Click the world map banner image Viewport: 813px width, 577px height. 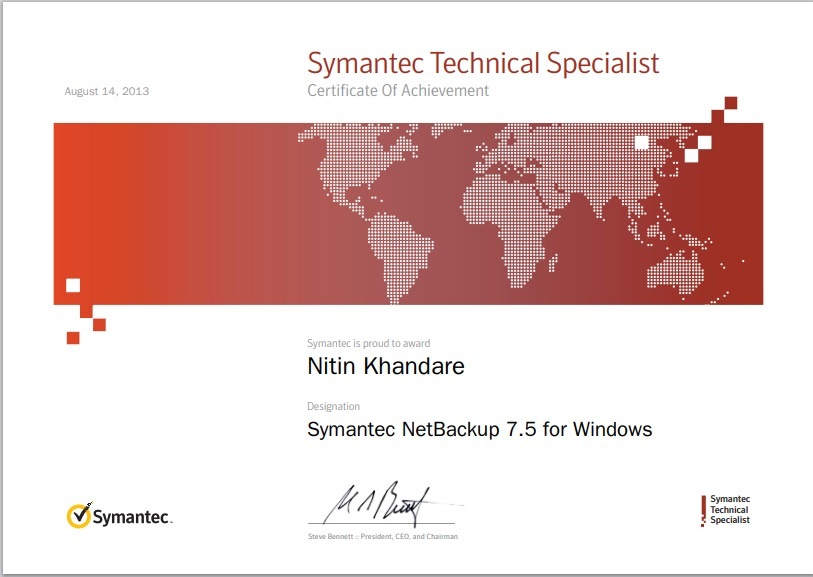tap(409, 214)
